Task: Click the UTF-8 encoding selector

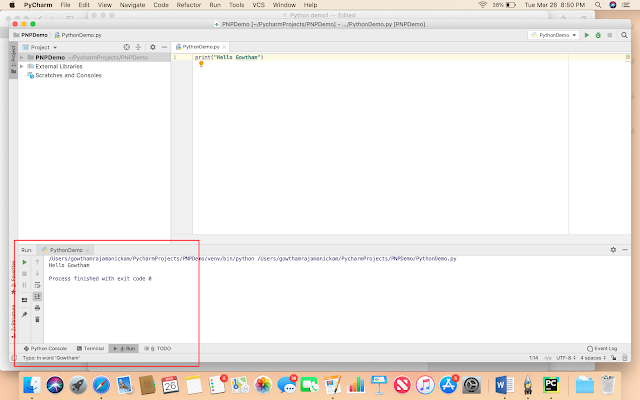Action: pos(566,358)
